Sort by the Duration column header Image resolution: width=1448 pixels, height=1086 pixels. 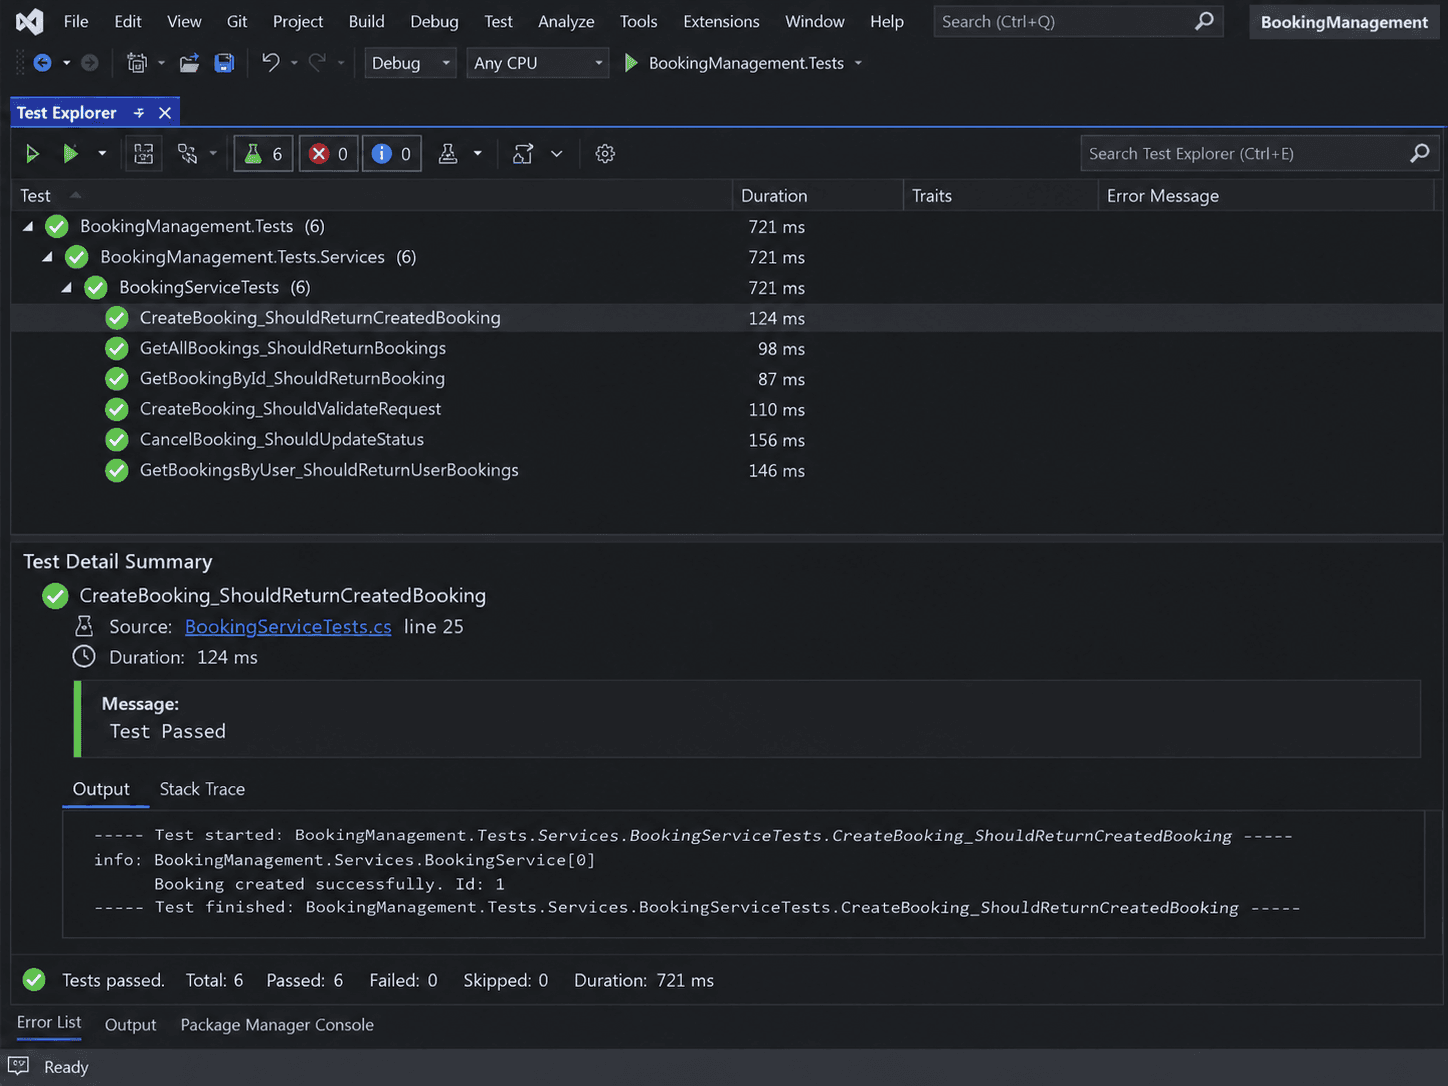pyautogui.click(x=818, y=196)
